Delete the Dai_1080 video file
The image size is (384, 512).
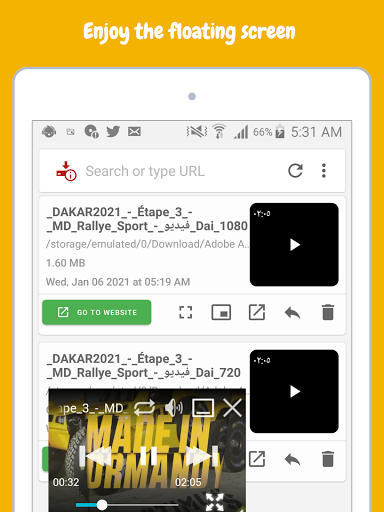328,312
